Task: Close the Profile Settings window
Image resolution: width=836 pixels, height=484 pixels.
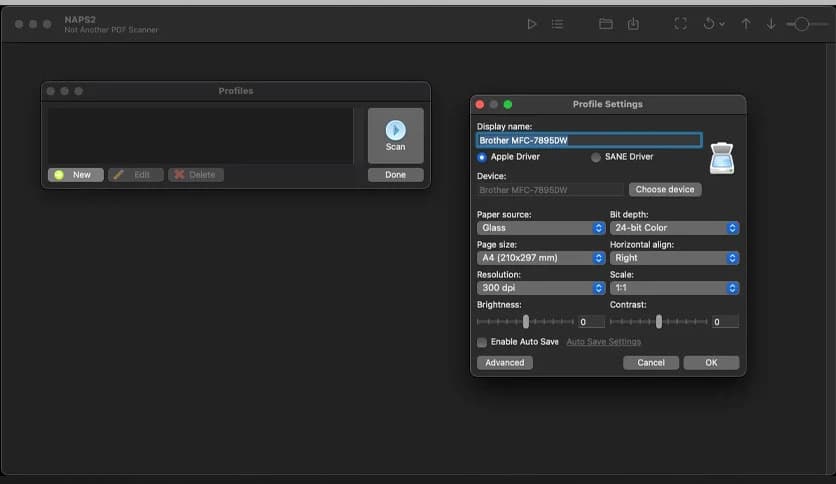Action: pyautogui.click(x=480, y=104)
